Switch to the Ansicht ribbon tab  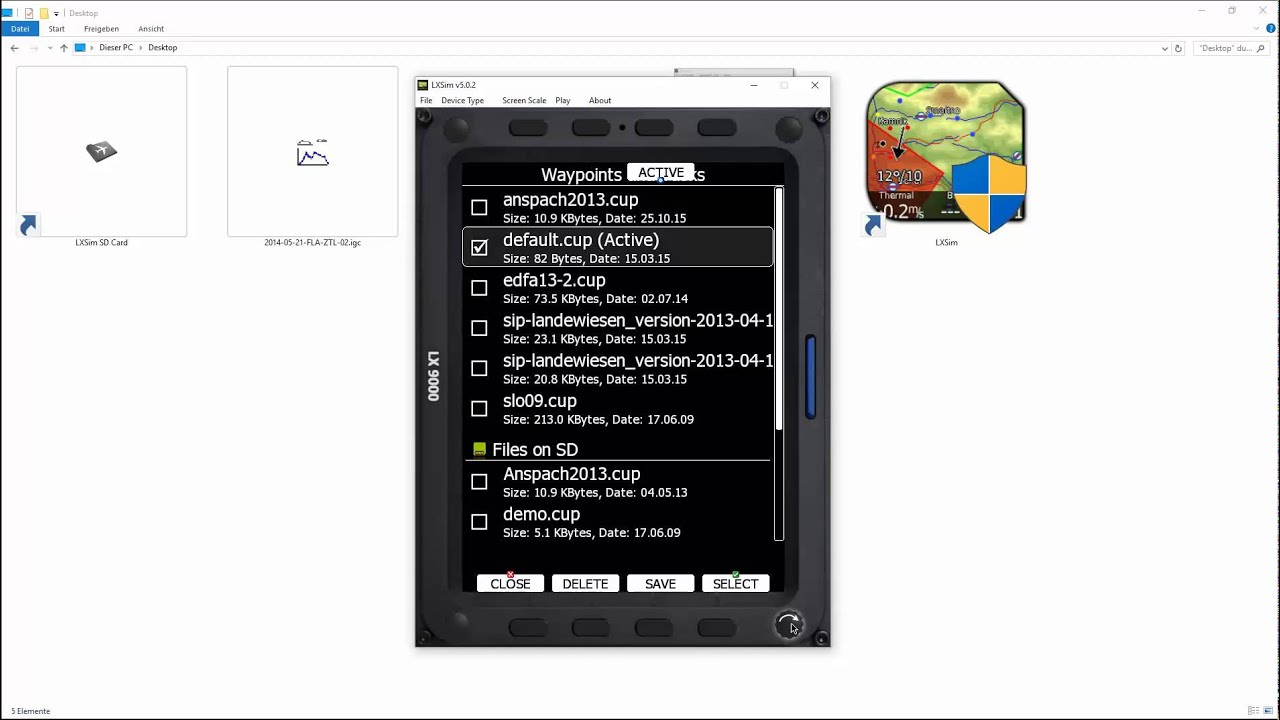click(151, 29)
